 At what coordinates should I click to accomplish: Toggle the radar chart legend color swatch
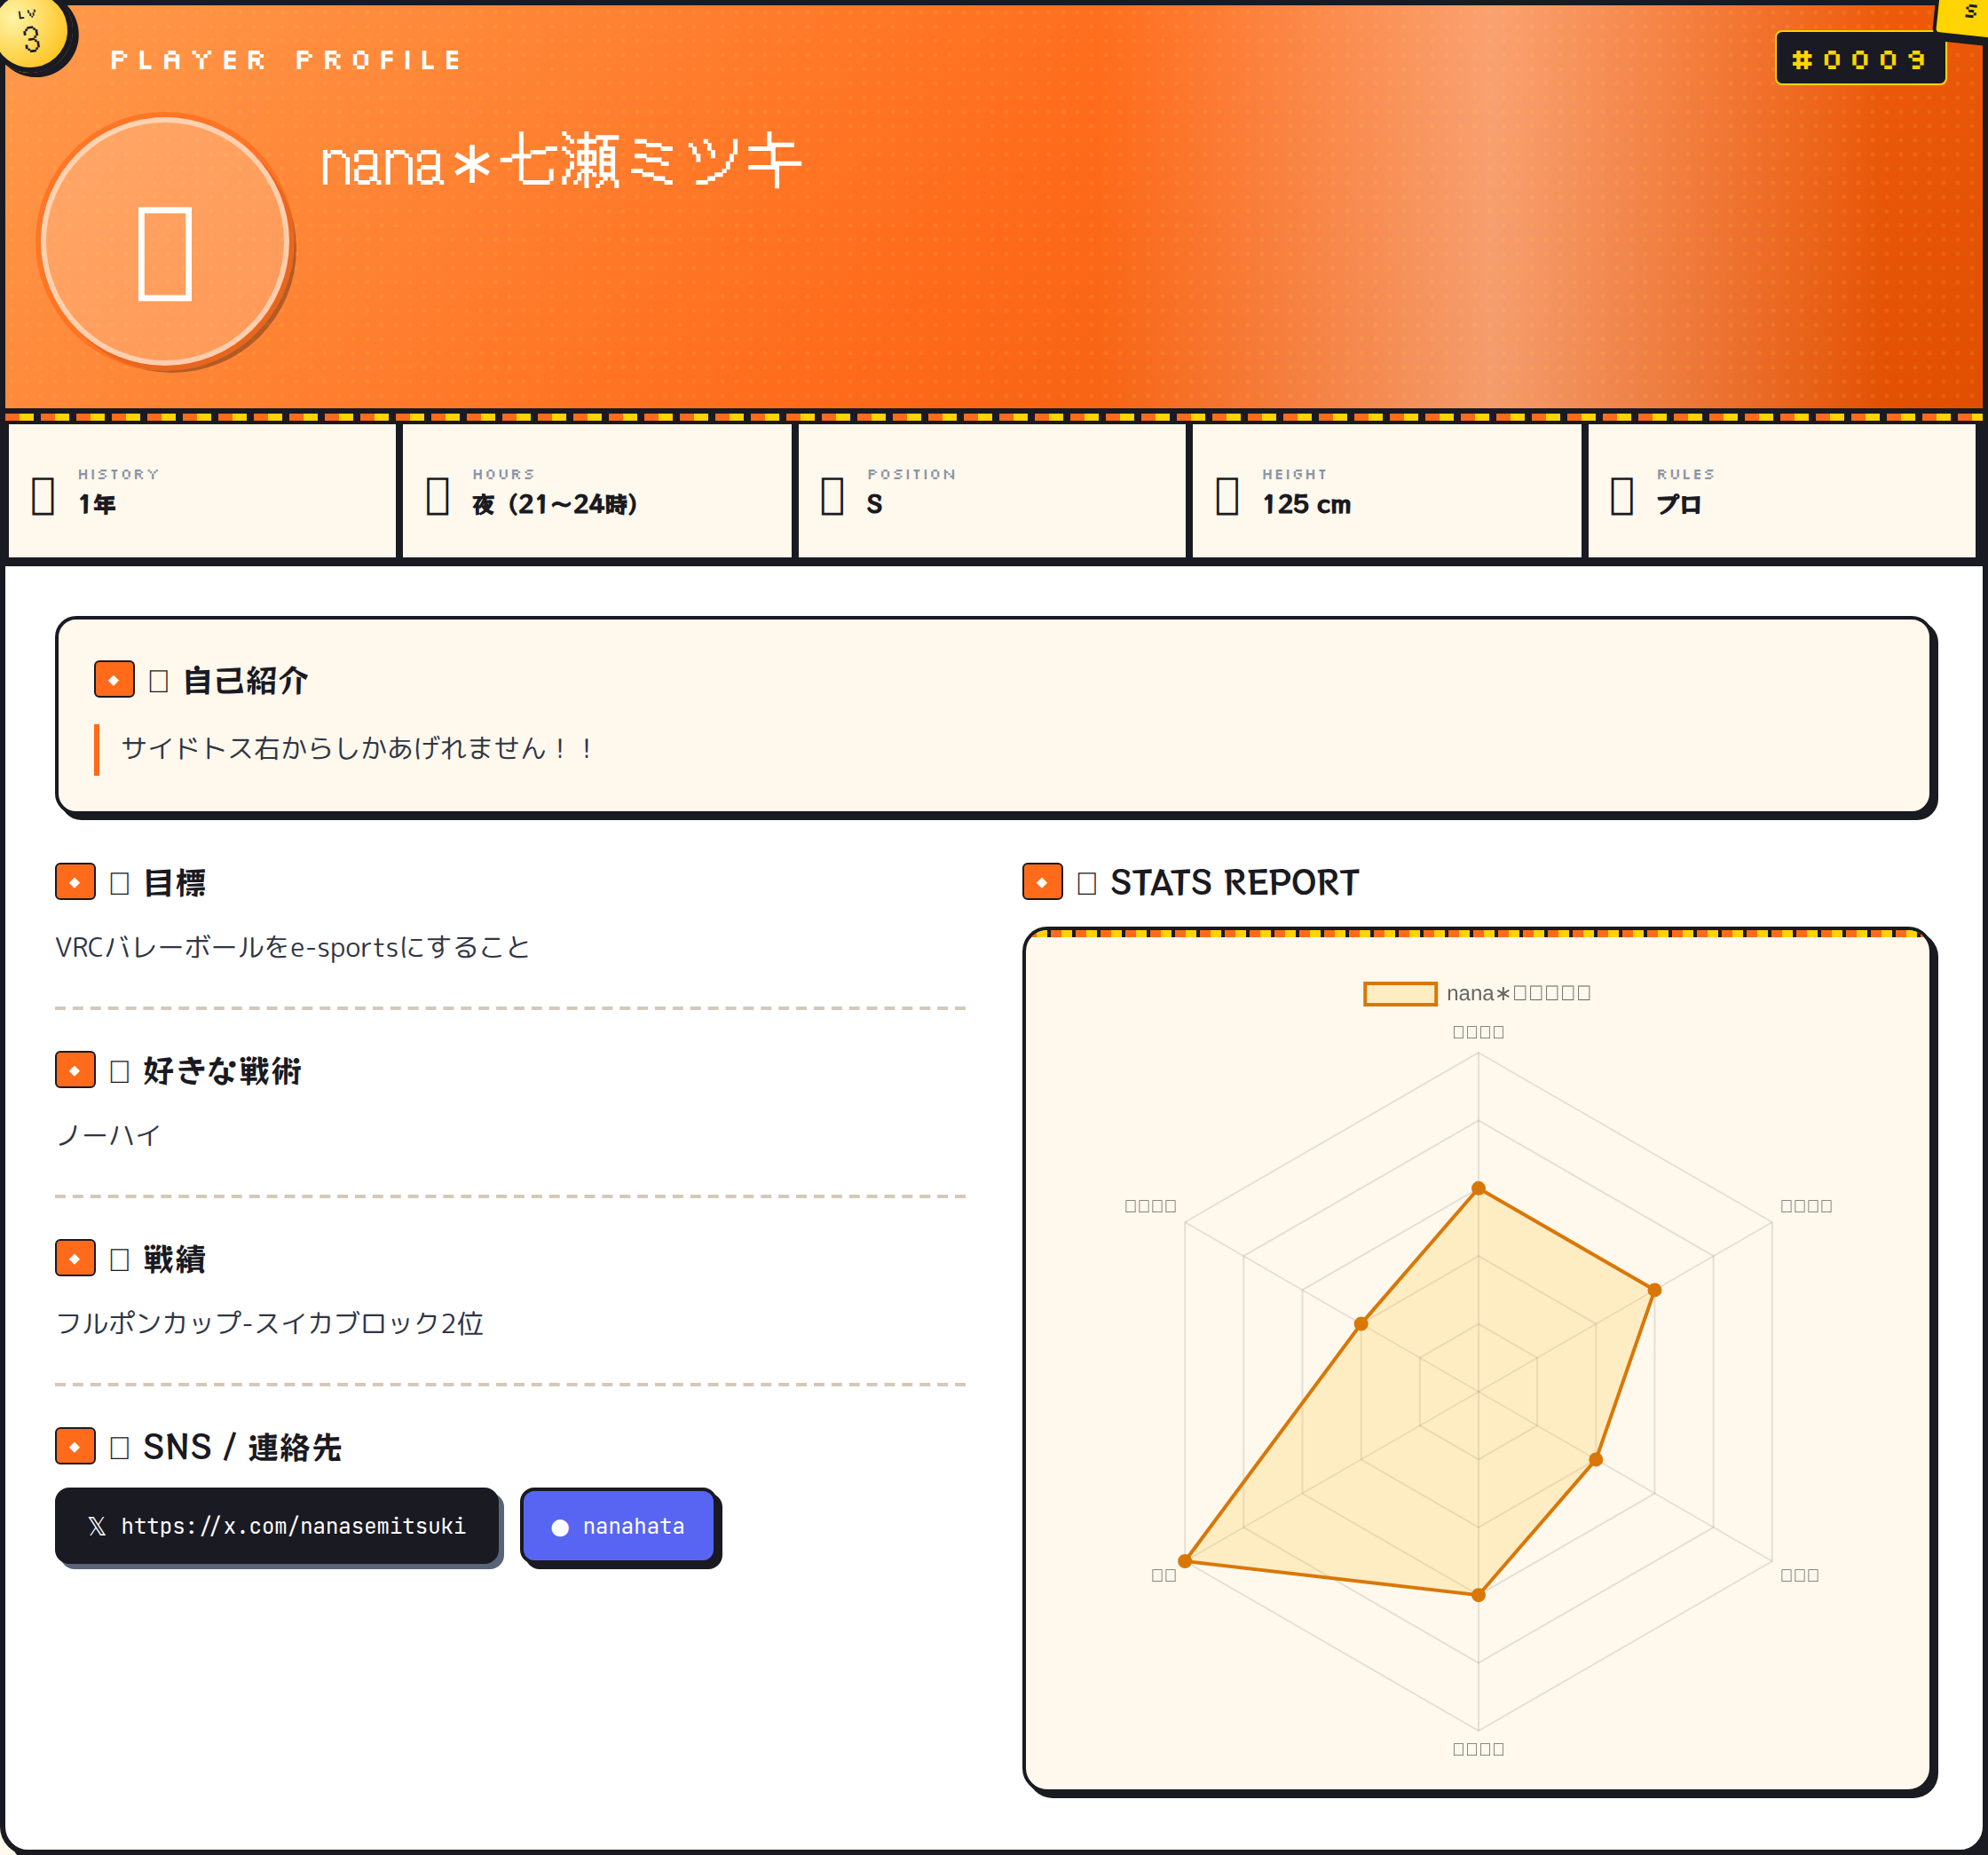click(1400, 993)
